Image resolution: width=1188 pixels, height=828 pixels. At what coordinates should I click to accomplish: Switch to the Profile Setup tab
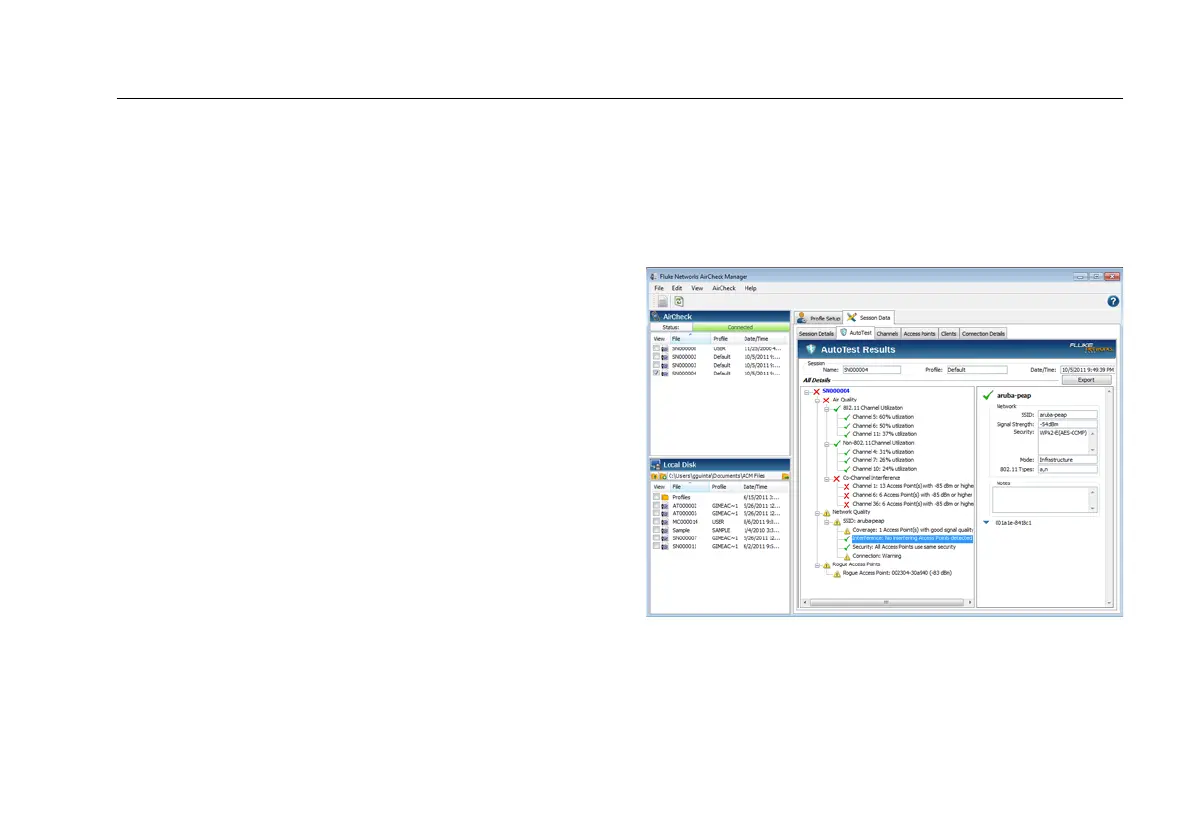click(x=818, y=318)
